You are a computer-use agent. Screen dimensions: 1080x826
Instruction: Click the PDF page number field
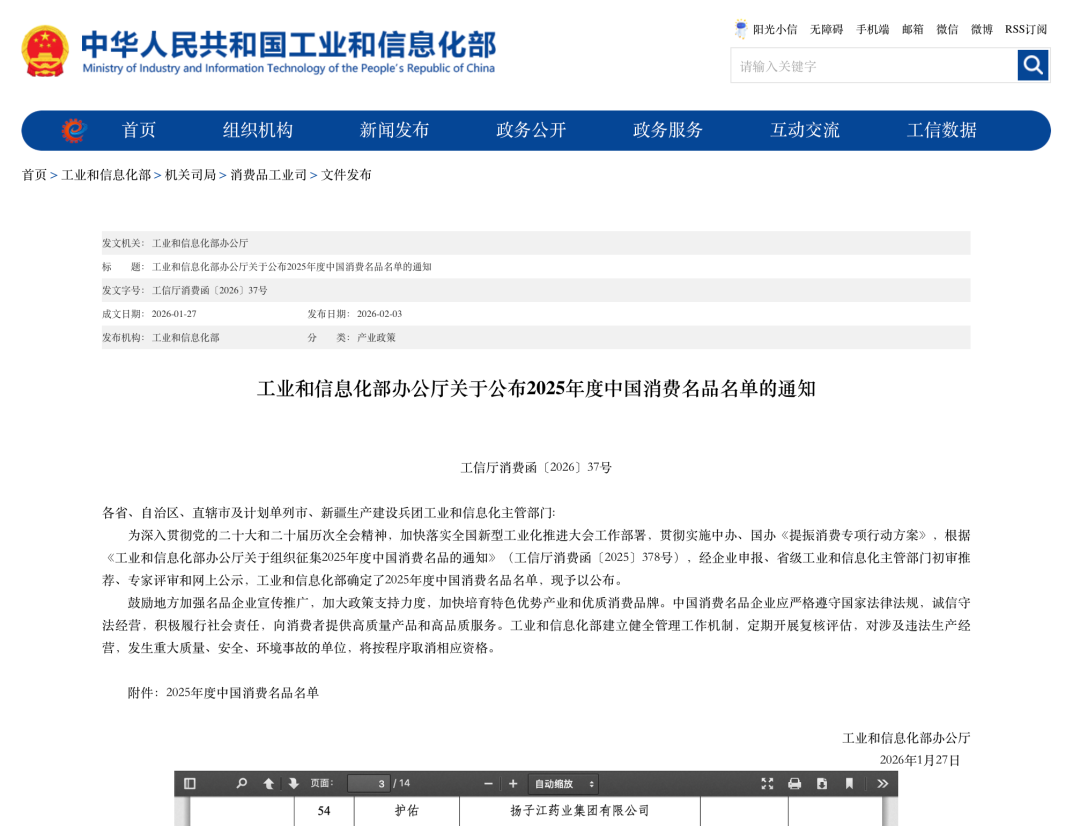coord(368,784)
